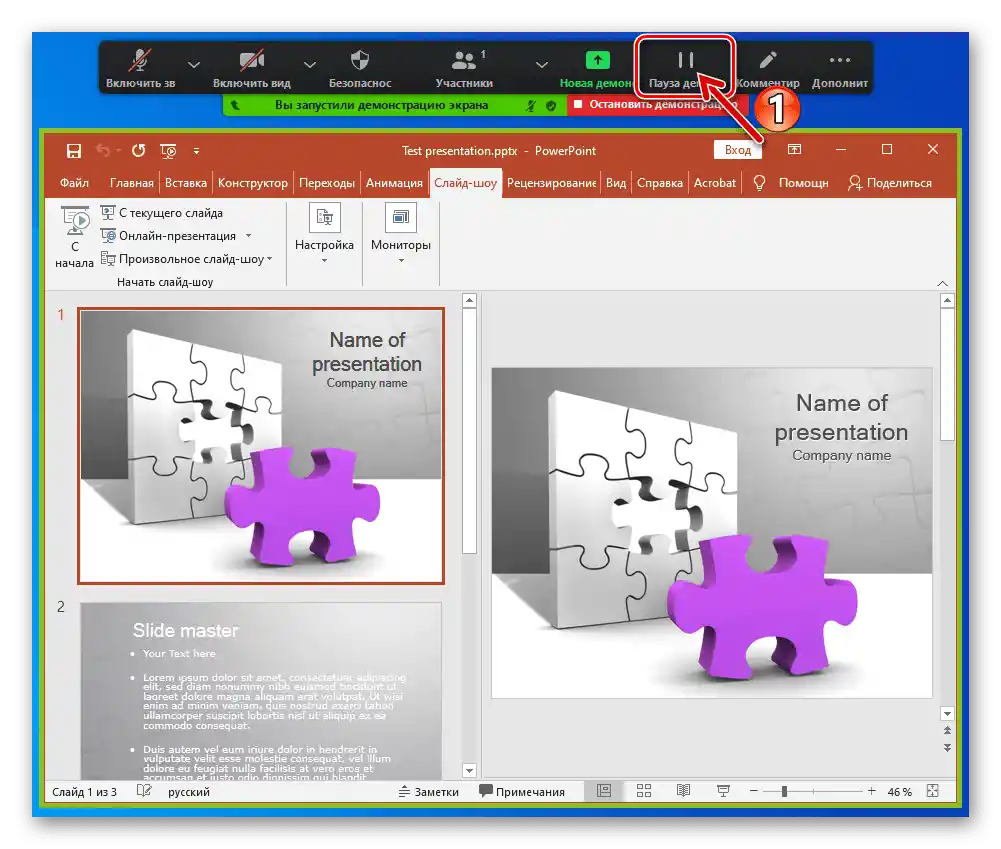Screen dimensions: 1001x849
Task: Open the Конструктор tab
Action: [253, 183]
